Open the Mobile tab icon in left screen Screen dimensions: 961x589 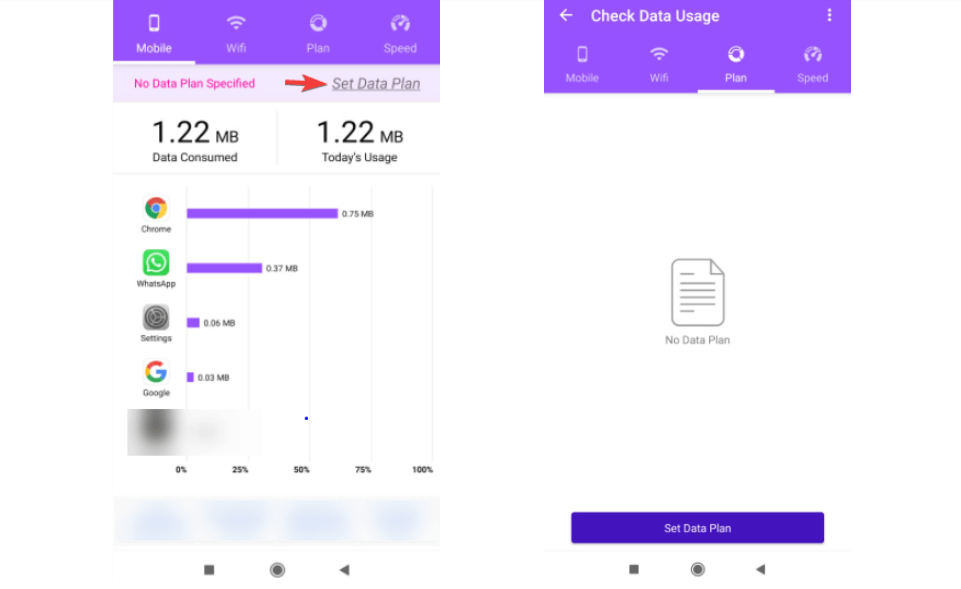point(154,23)
